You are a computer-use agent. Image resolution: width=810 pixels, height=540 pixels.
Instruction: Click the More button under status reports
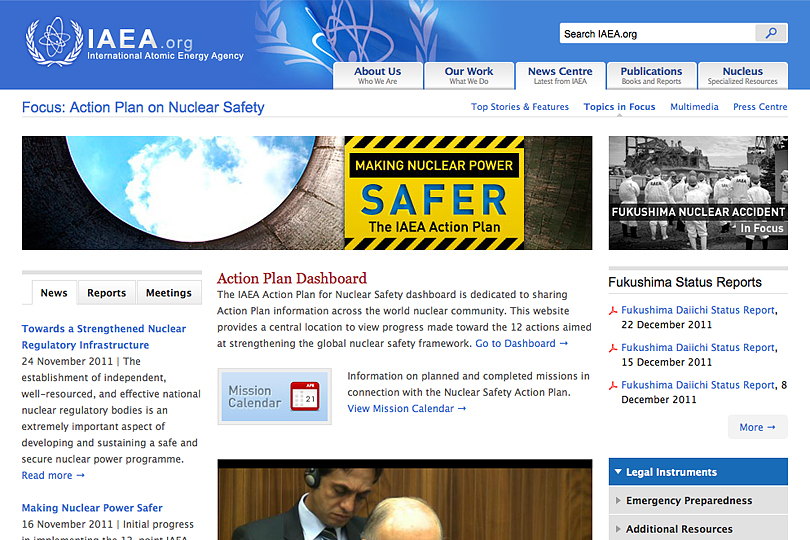[757, 427]
